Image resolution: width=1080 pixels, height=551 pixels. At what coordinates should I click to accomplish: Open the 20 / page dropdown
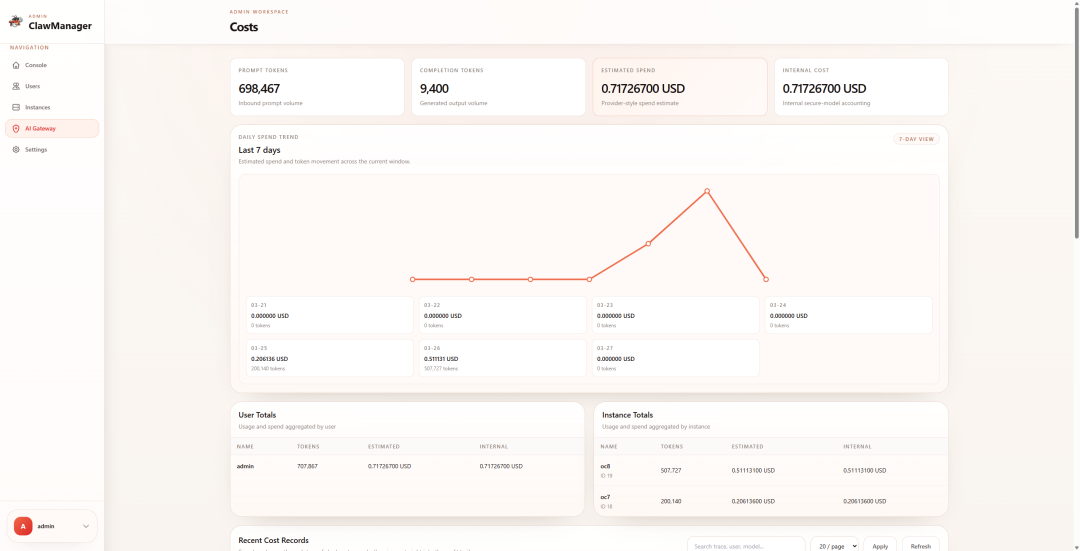pos(834,546)
